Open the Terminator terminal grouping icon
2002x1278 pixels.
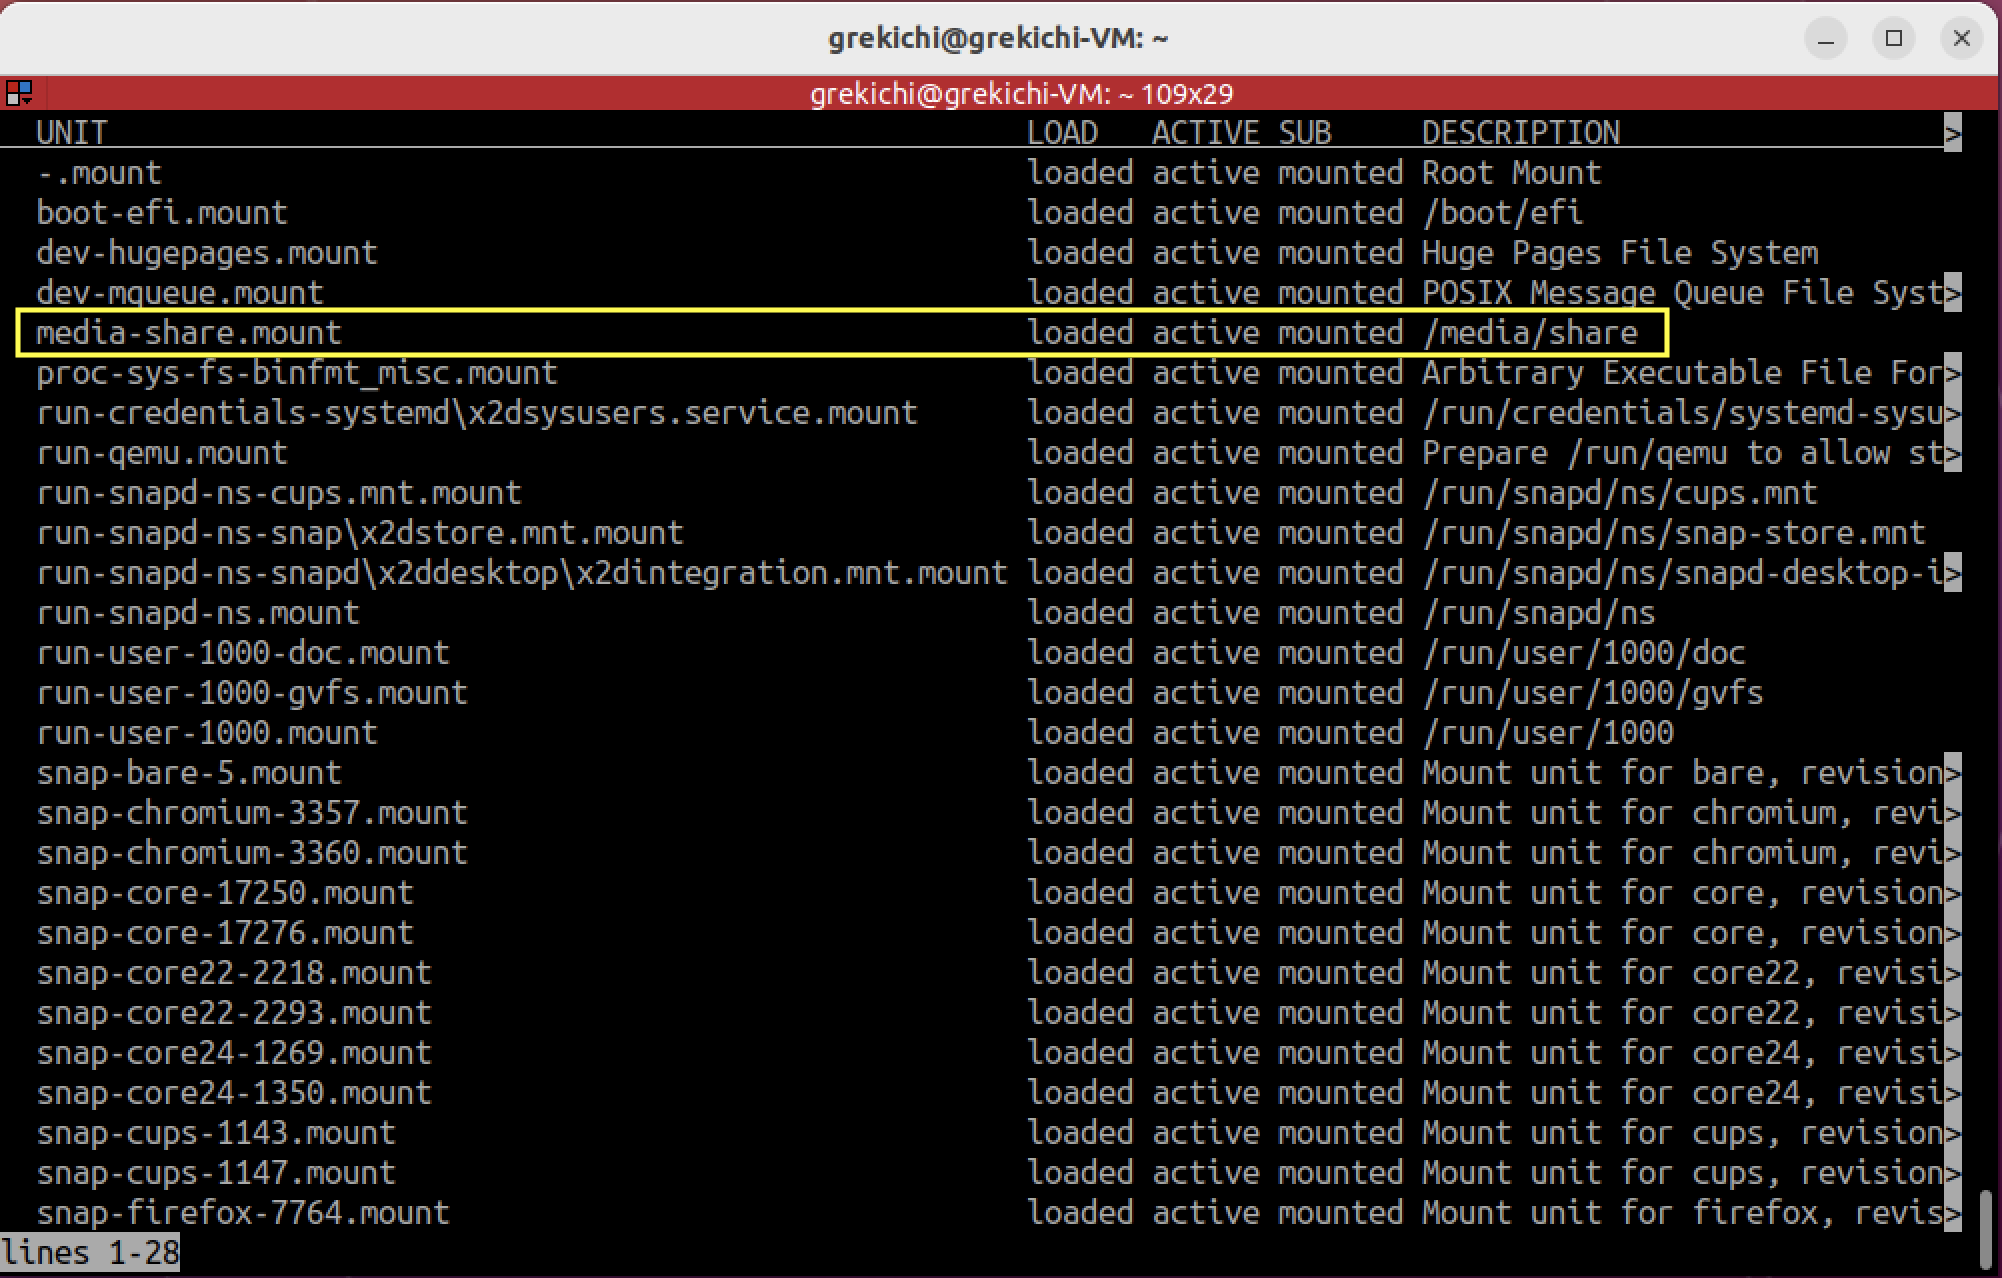19,94
